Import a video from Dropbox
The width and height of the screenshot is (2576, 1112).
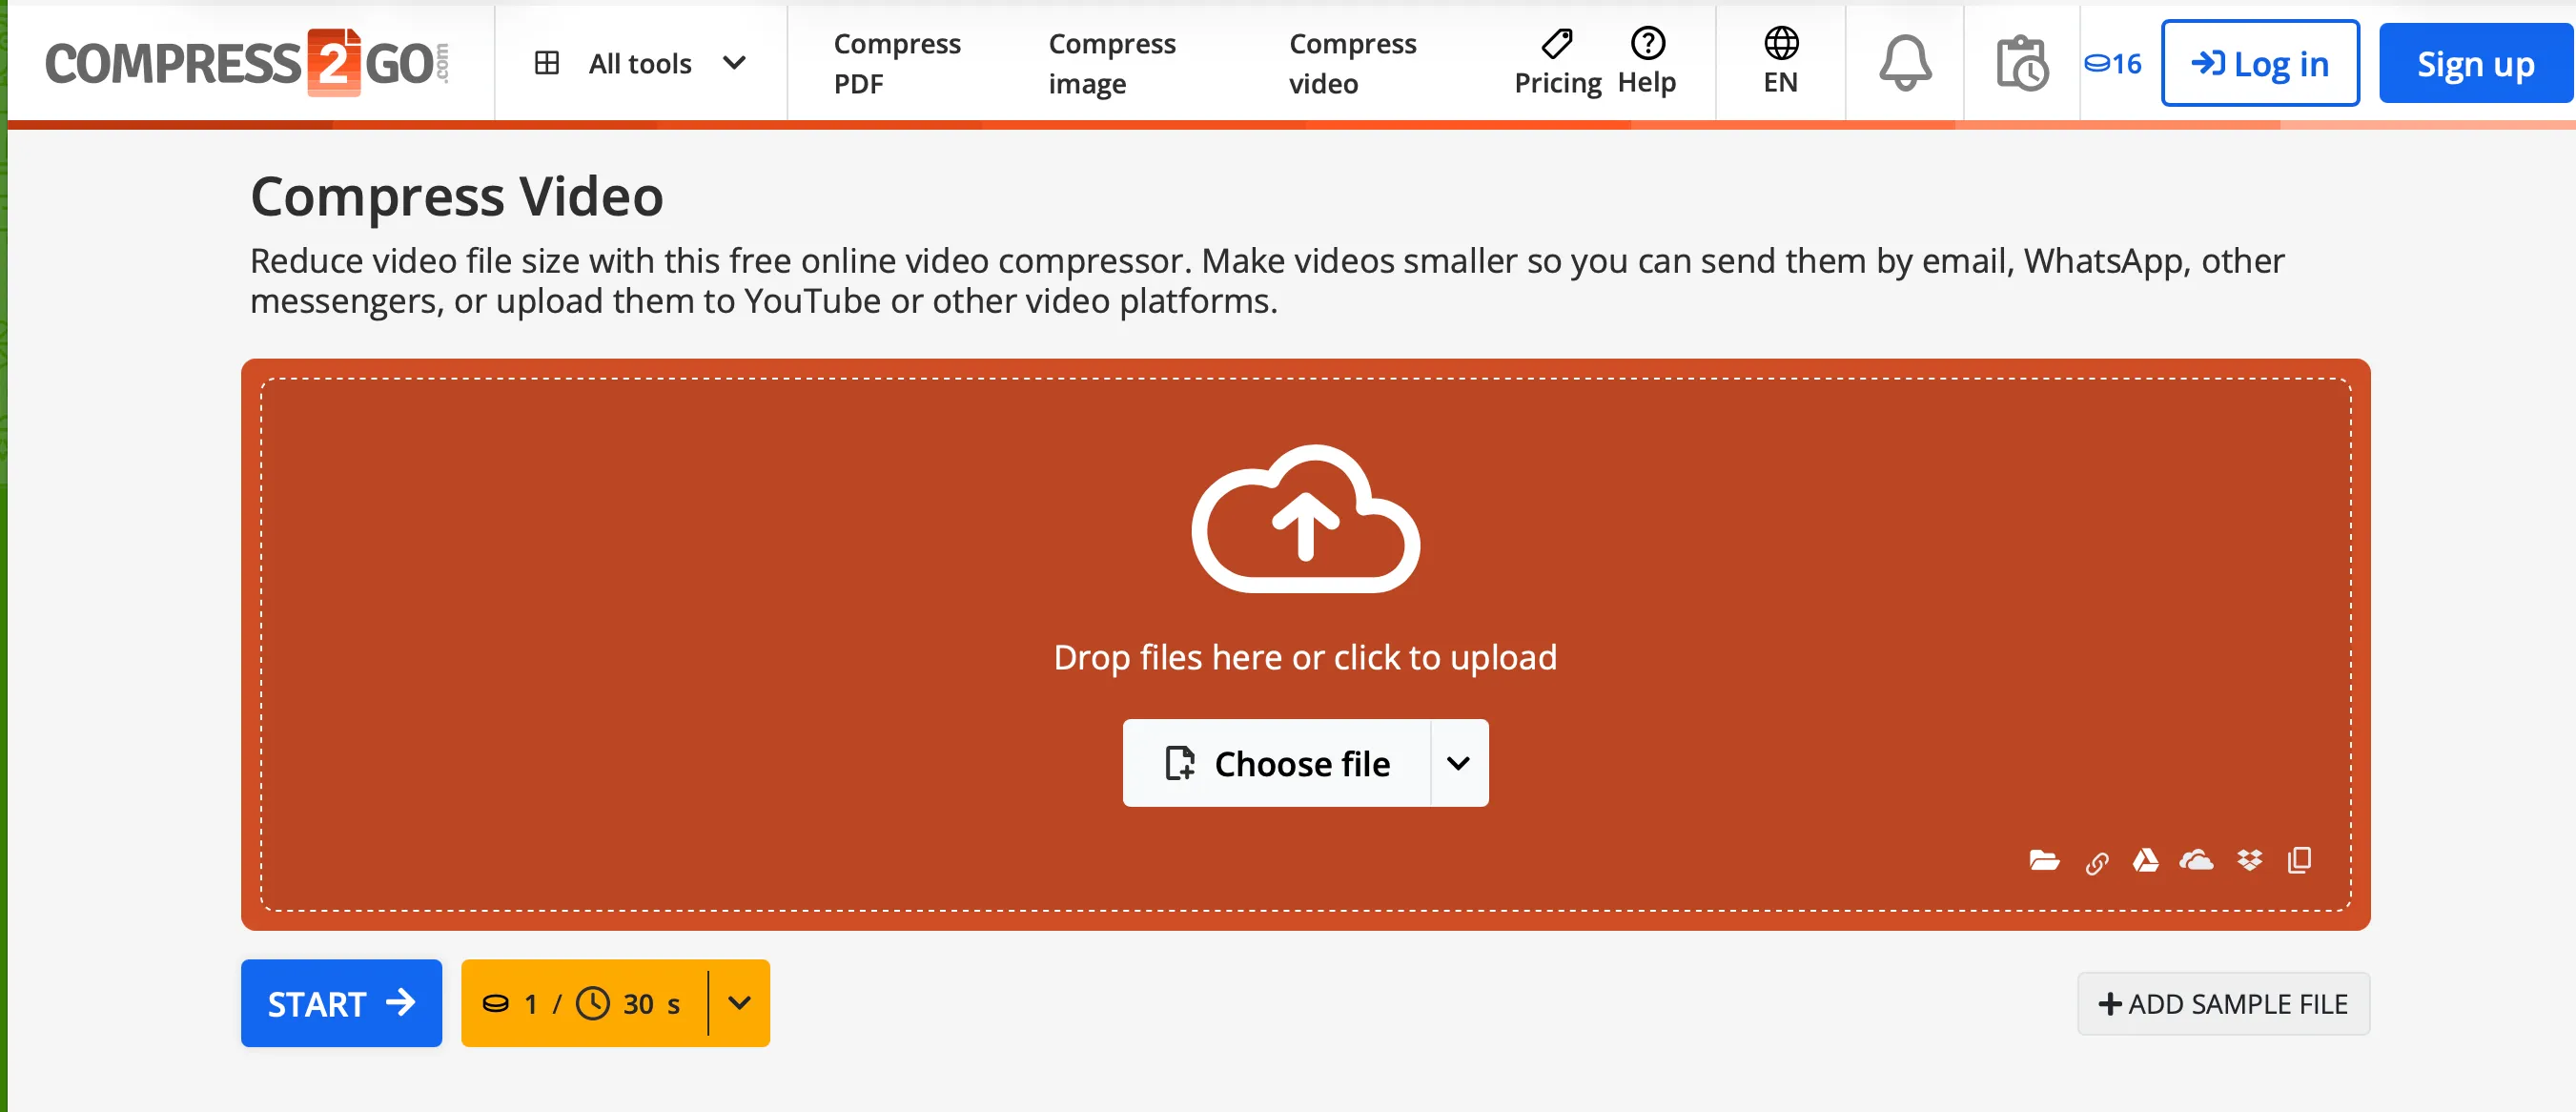[2250, 861]
